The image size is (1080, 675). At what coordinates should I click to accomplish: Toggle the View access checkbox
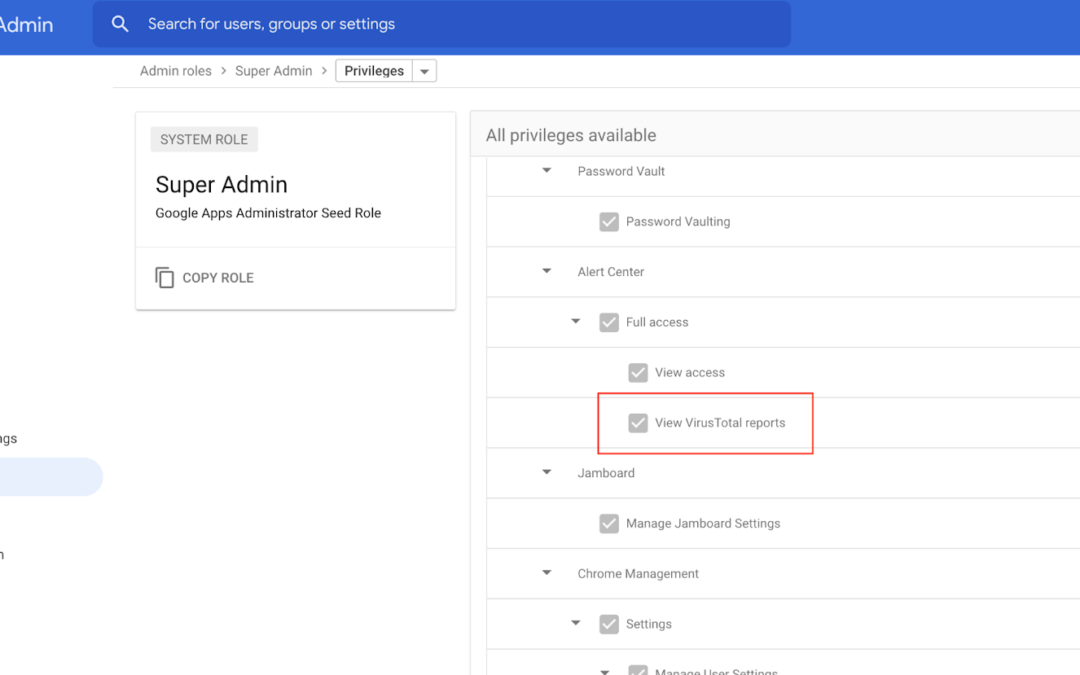click(x=638, y=373)
